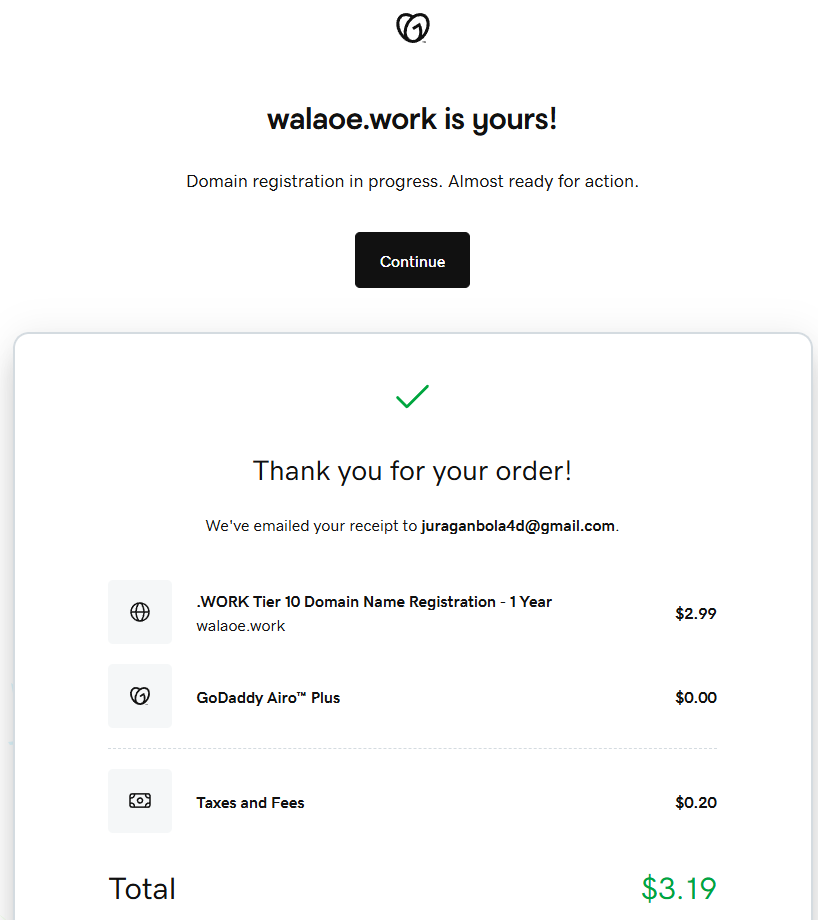The width and height of the screenshot is (818, 920).
Task: Click the $0.00 Airo Plus price
Action: click(695, 698)
